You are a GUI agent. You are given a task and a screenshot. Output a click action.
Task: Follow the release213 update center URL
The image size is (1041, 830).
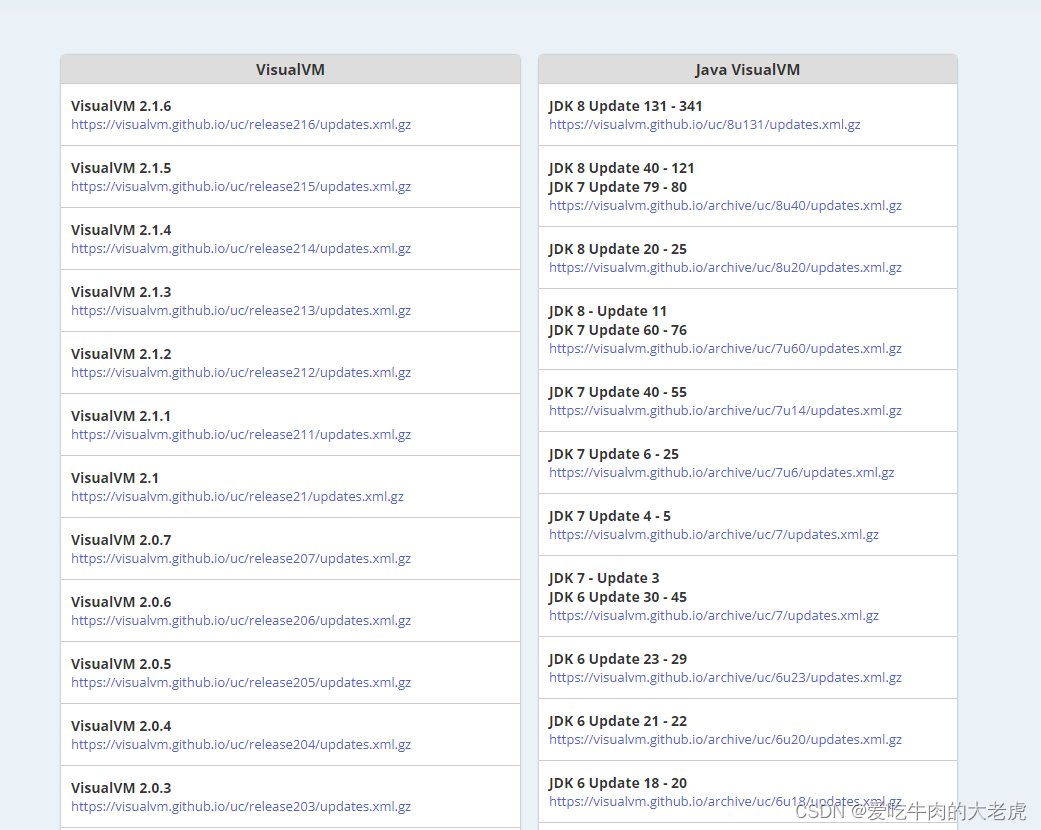[x=241, y=311]
